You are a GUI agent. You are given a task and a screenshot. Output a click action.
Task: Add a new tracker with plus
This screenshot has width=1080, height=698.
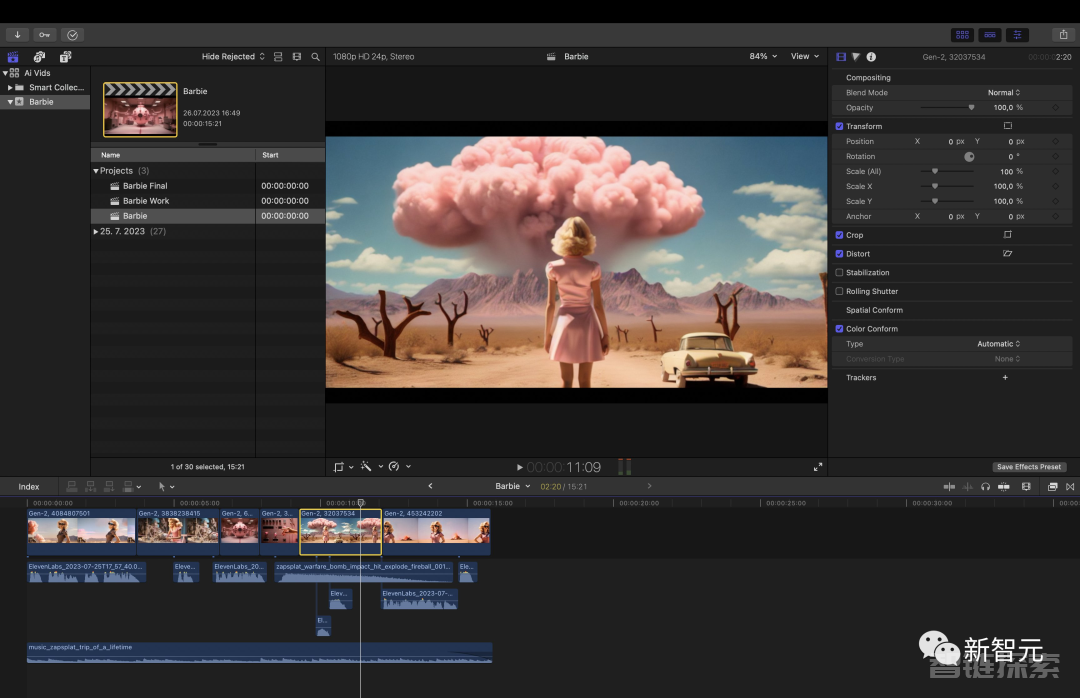(1006, 378)
